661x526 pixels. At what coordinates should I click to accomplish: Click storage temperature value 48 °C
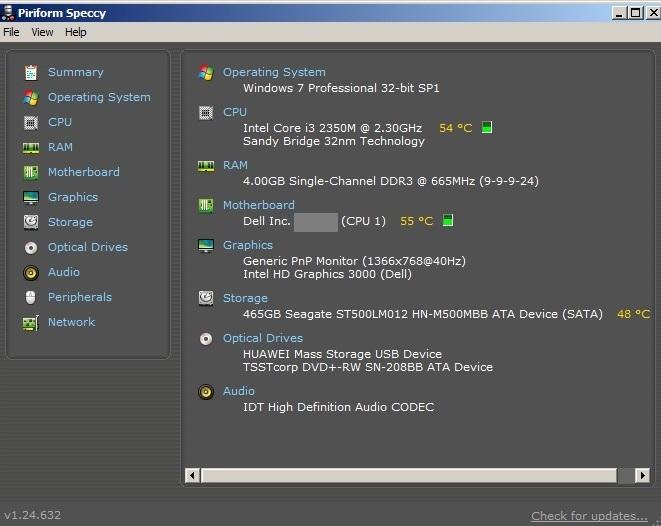[x=634, y=314]
